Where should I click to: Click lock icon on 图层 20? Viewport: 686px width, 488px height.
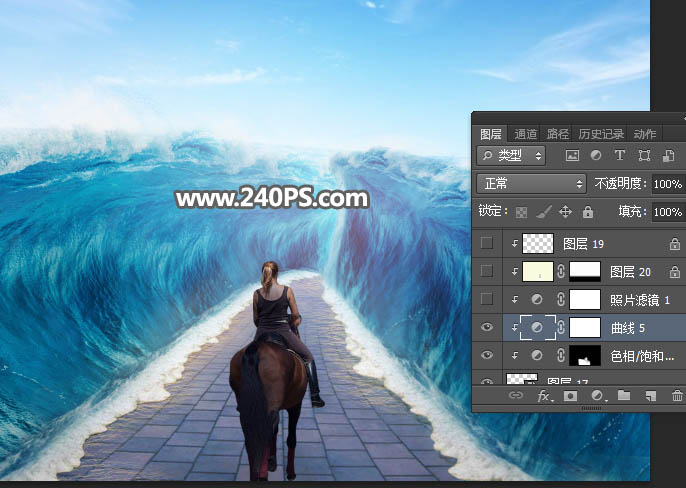(675, 272)
